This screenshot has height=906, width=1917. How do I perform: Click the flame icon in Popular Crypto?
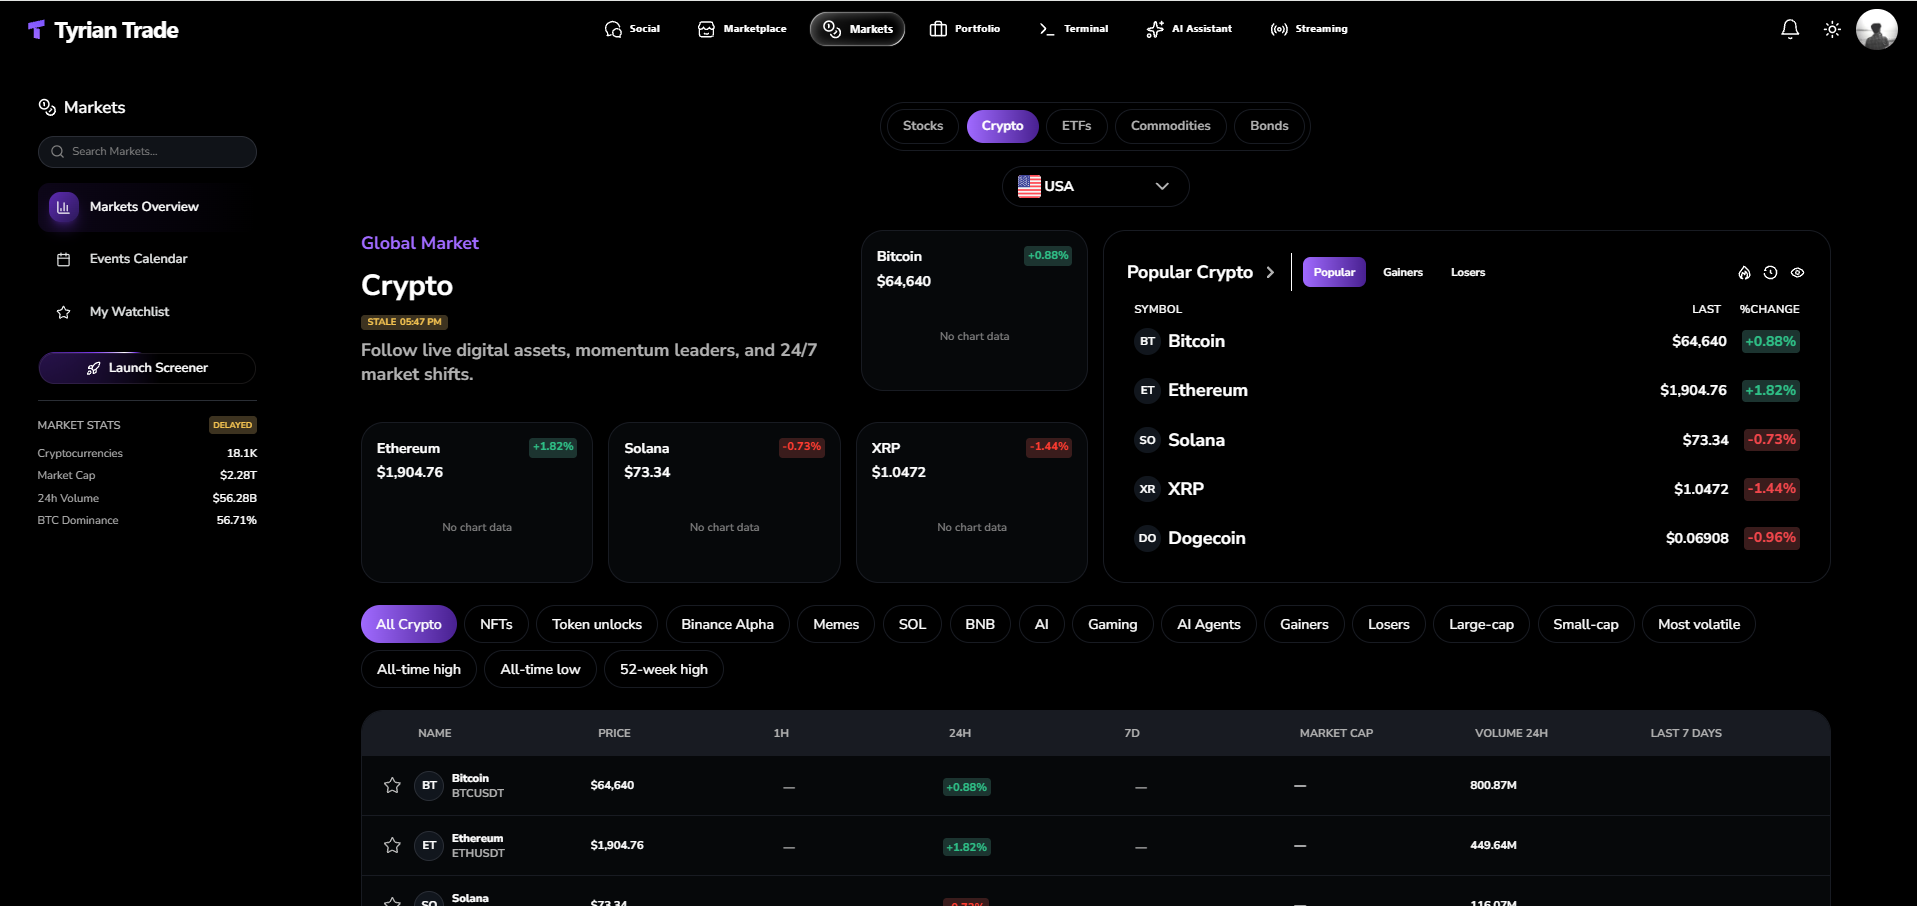pyautogui.click(x=1744, y=272)
